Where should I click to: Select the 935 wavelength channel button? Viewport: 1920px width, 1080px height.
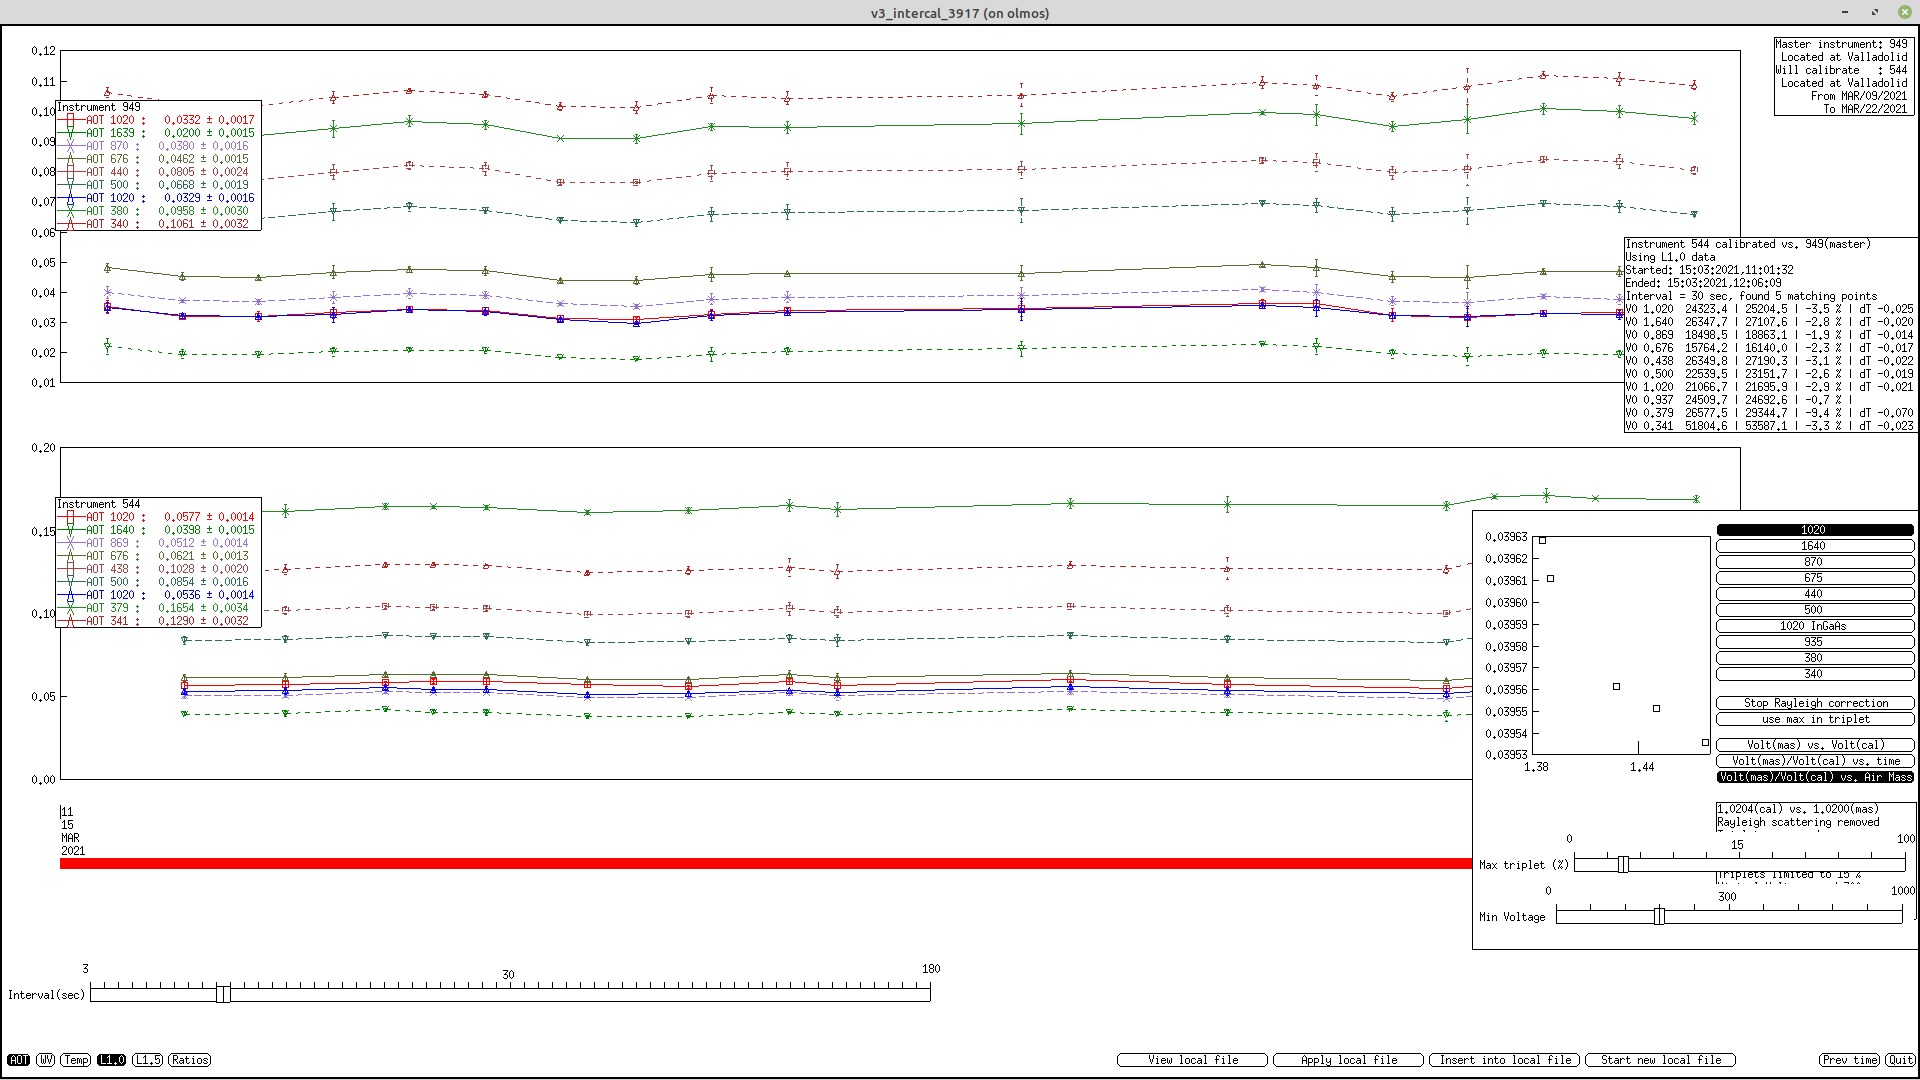tap(1814, 642)
